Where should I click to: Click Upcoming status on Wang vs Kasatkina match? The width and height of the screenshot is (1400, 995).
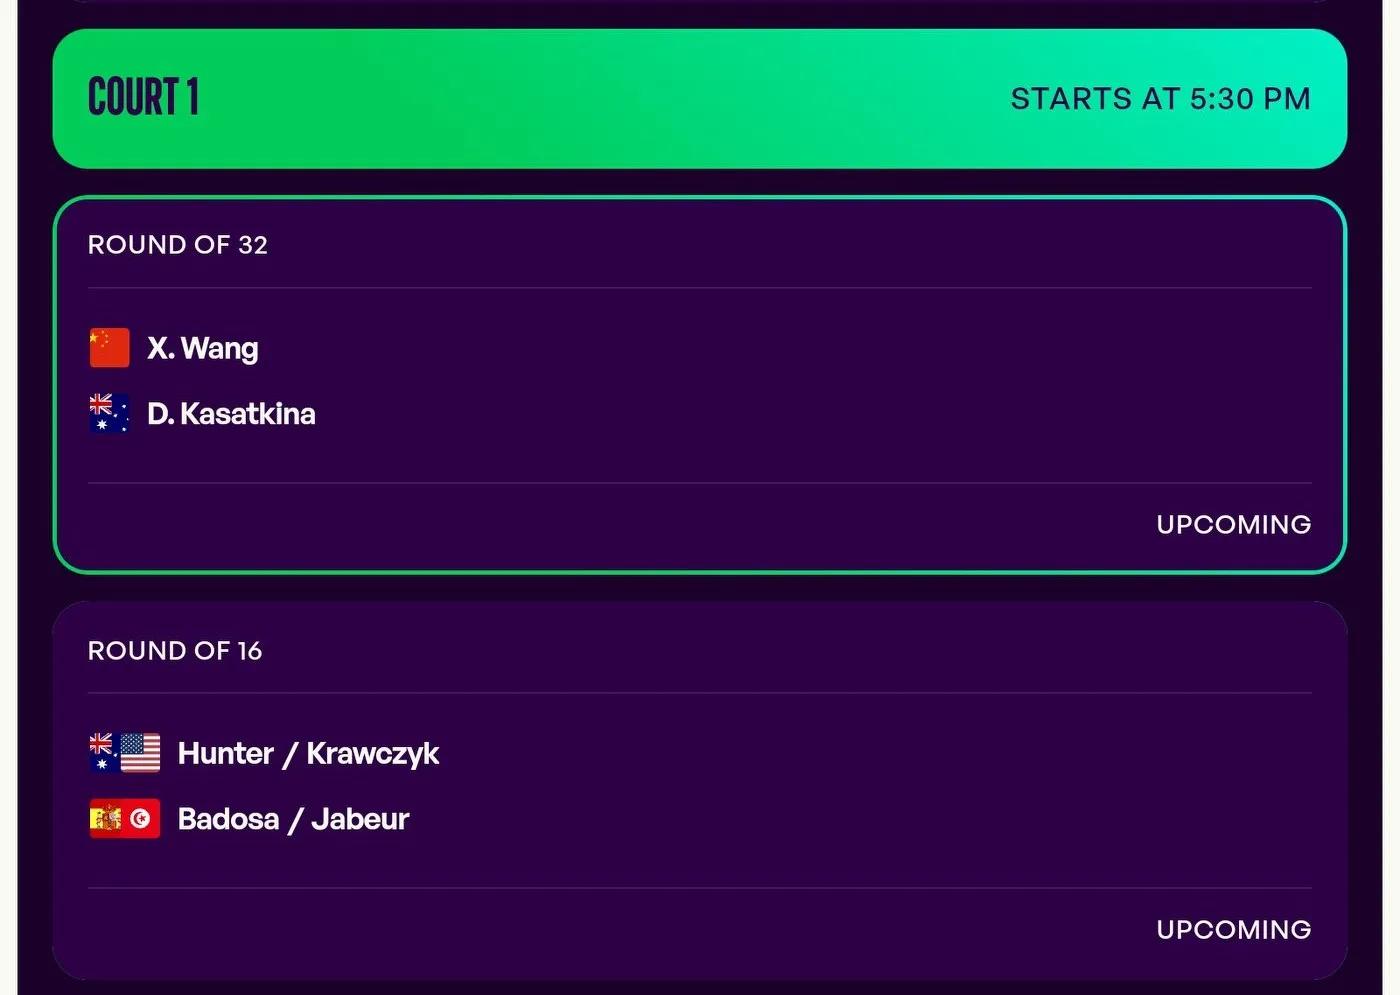click(1233, 524)
